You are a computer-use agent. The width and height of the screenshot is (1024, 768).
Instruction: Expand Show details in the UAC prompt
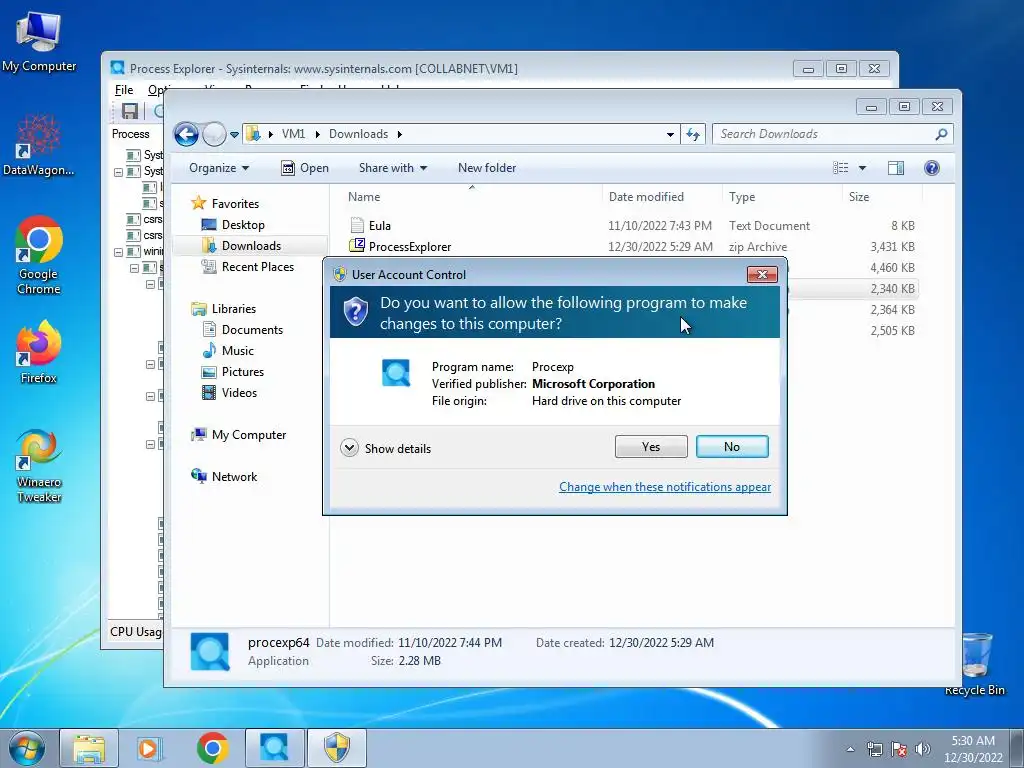click(386, 448)
